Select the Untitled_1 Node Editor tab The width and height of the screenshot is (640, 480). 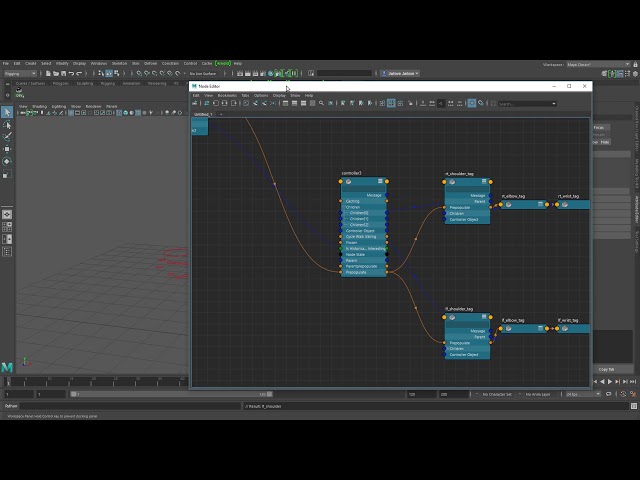click(x=203, y=114)
